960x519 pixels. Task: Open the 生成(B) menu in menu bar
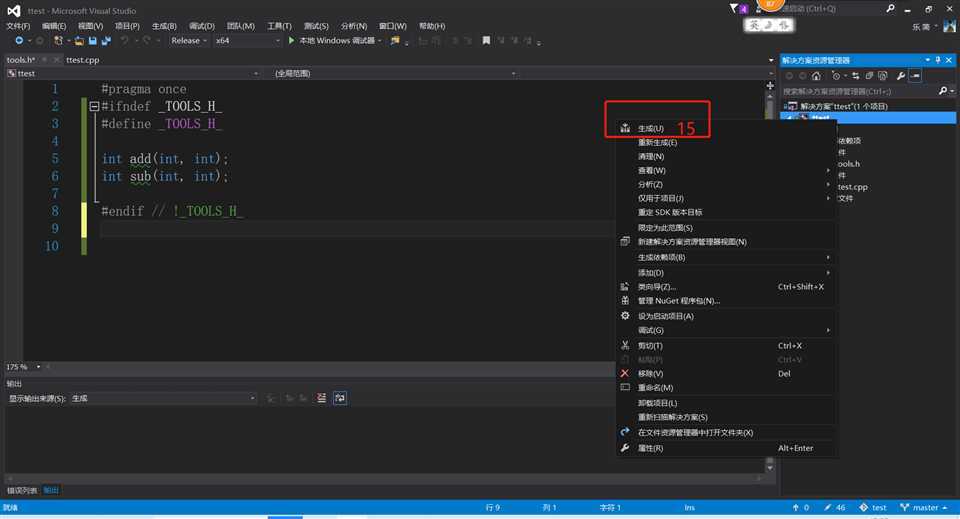click(164, 26)
